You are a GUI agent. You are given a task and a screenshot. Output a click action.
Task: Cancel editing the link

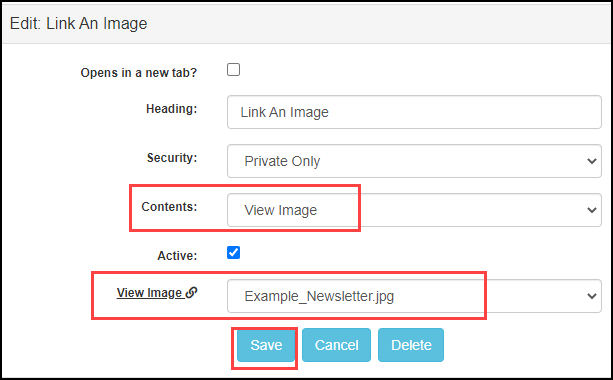tap(336, 345)
